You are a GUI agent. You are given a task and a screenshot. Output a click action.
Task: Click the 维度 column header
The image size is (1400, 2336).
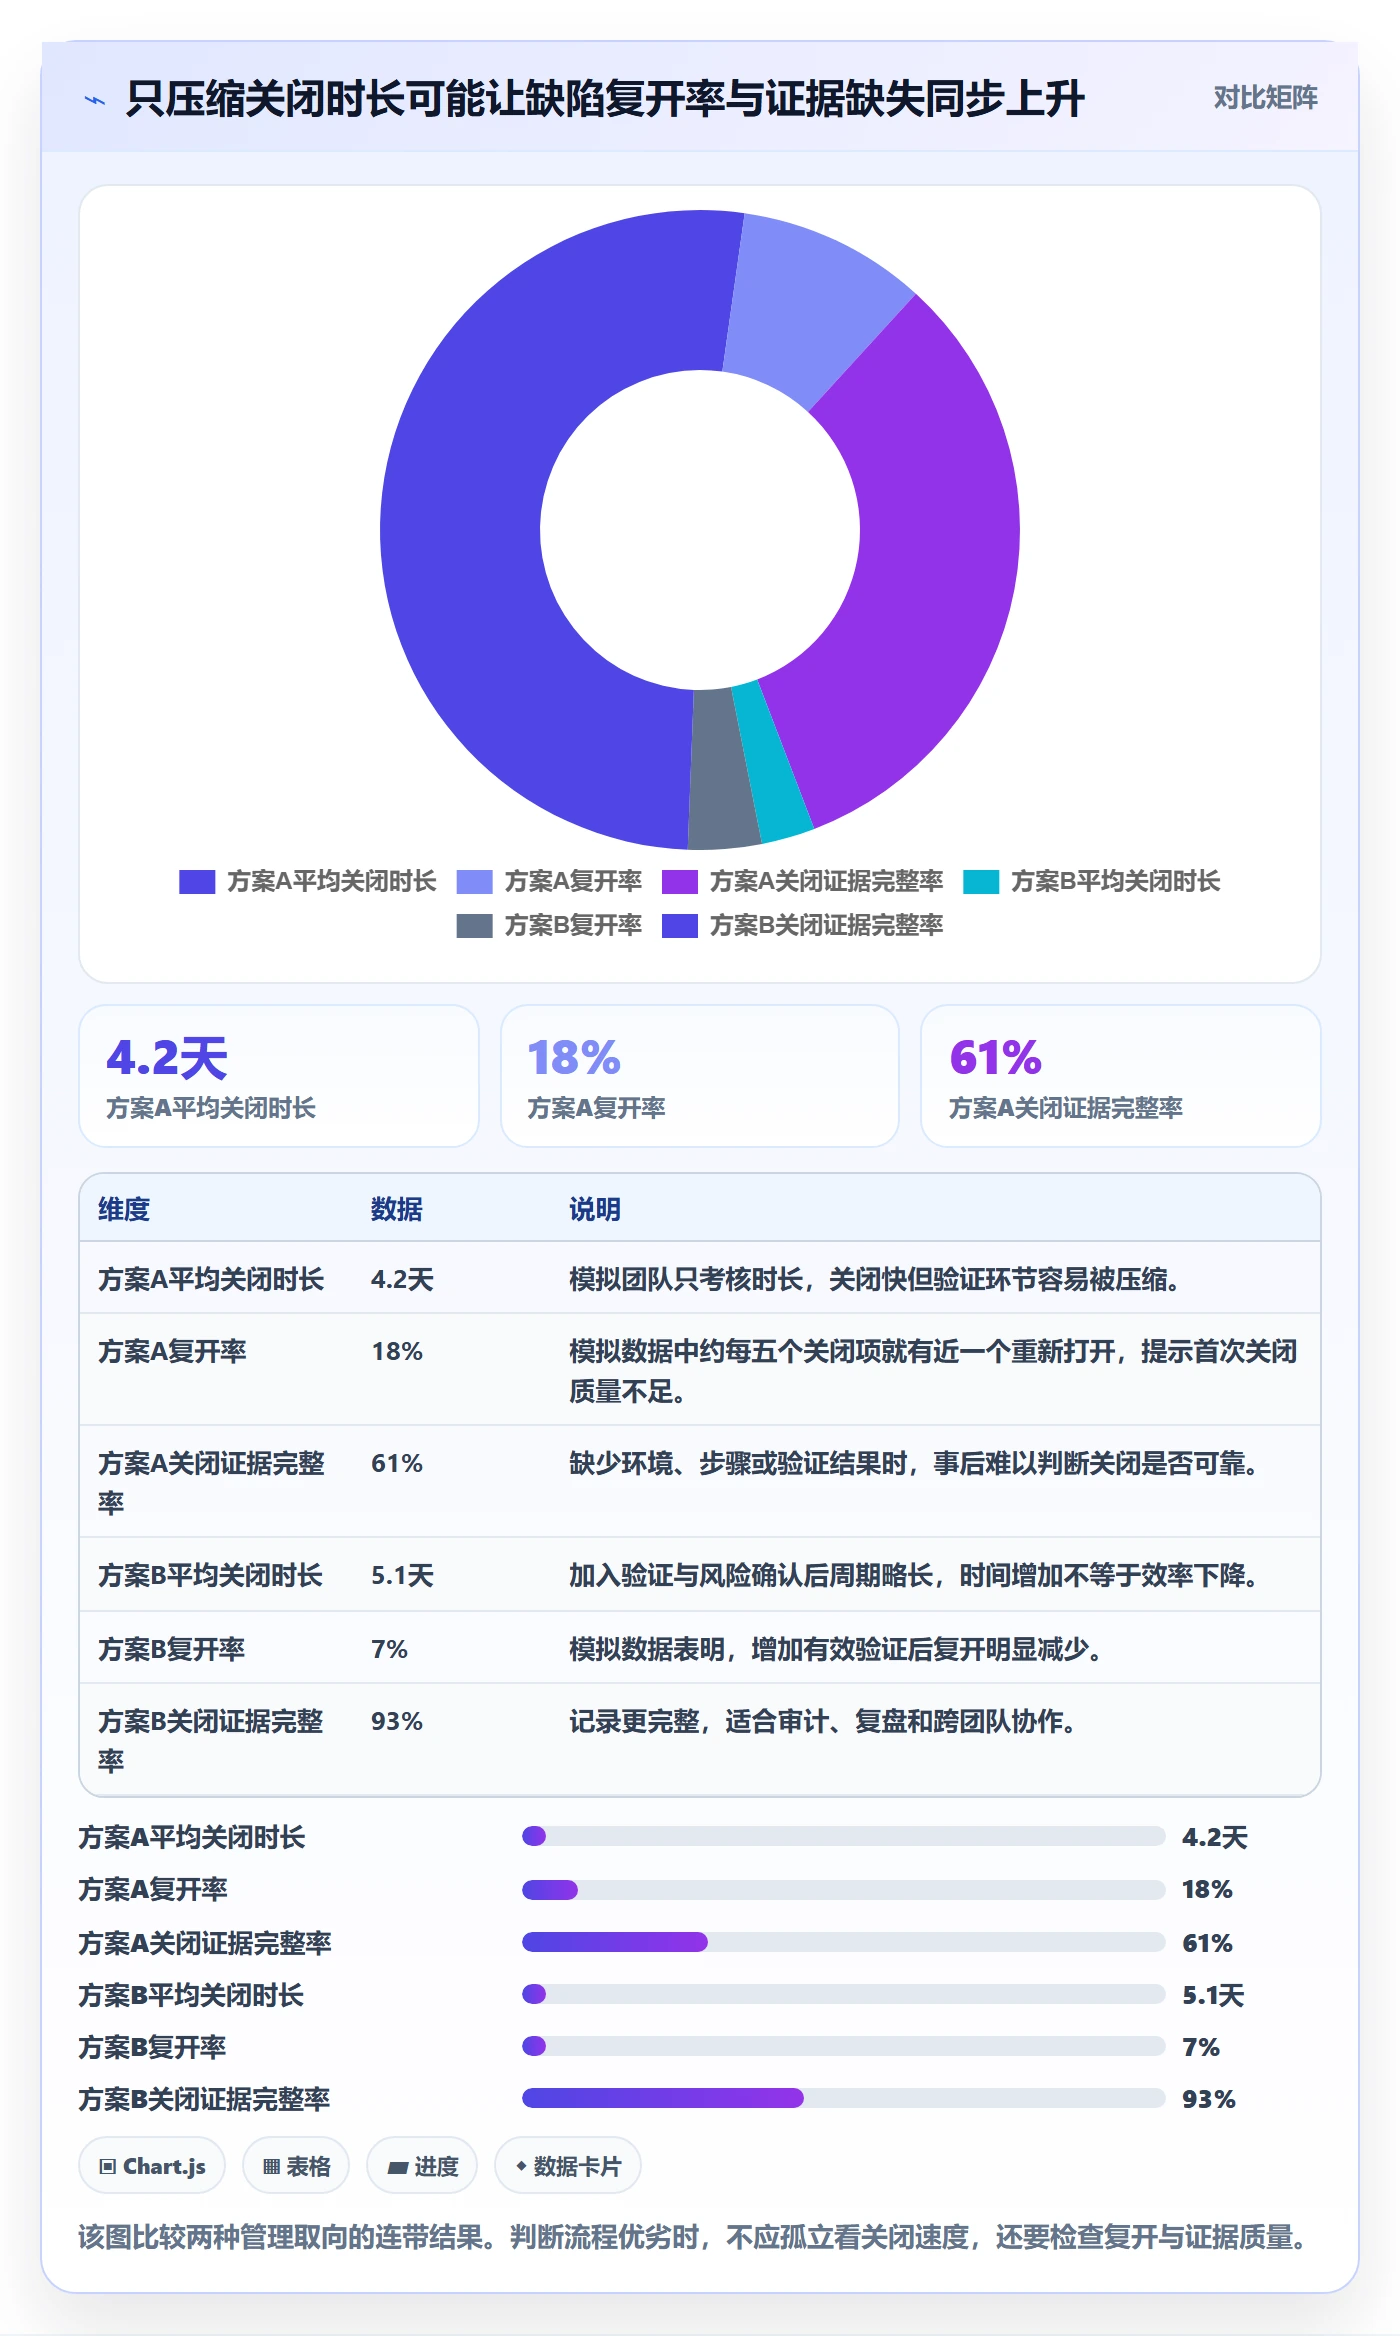[x=124, y=1209]
